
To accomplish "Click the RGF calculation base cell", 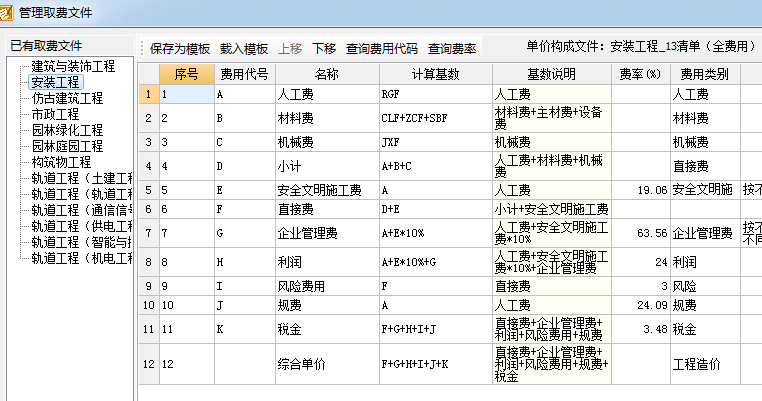I will point(435,94).
